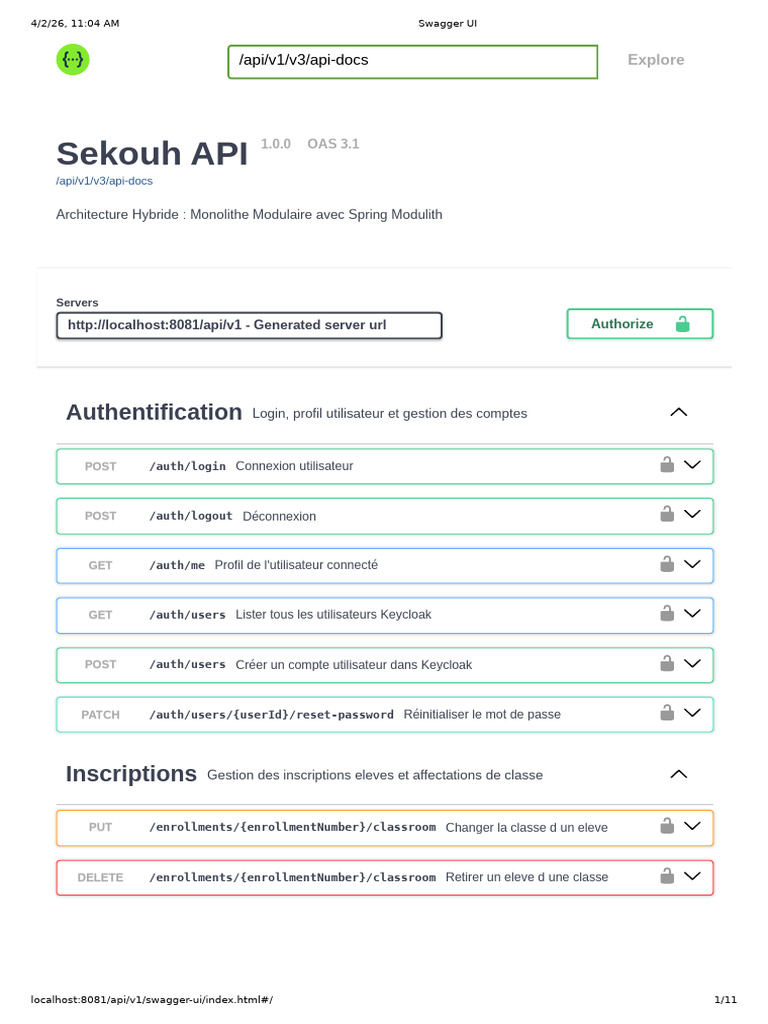Expand the POST /auth/login operation chevron

point(692,464)
